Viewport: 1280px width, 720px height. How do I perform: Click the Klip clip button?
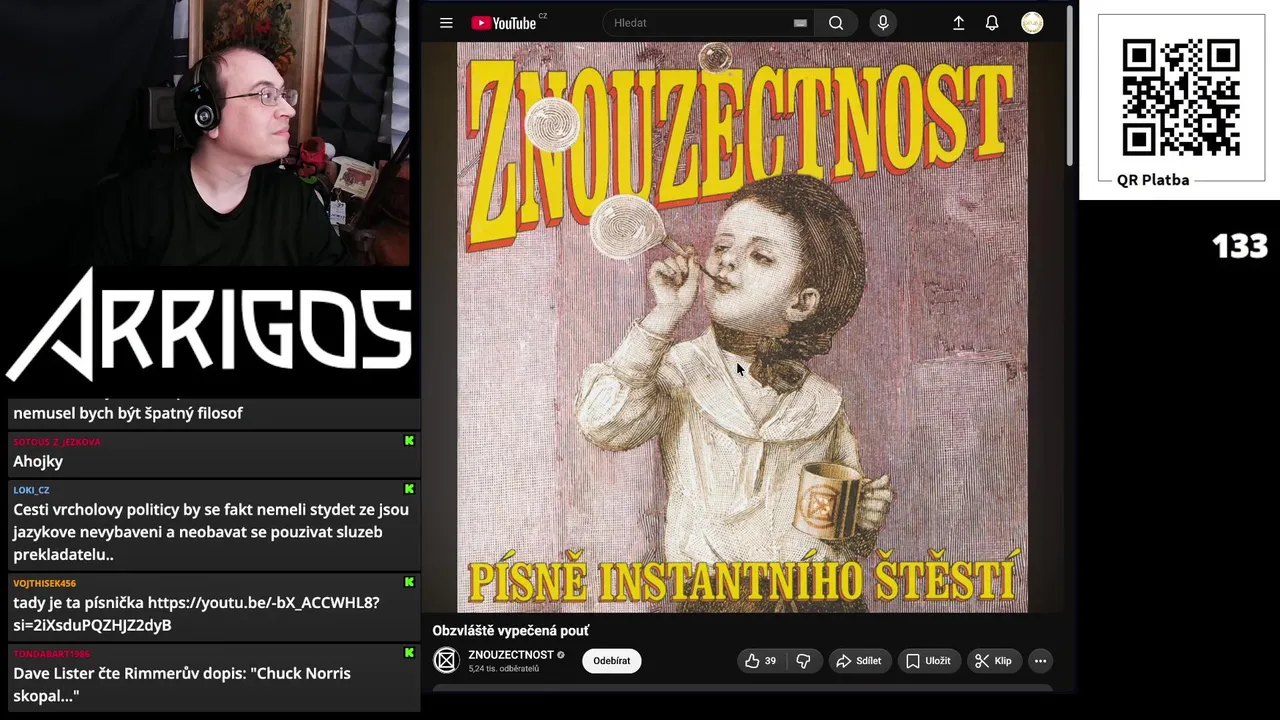pyautogui.click(x=994, y=661)
